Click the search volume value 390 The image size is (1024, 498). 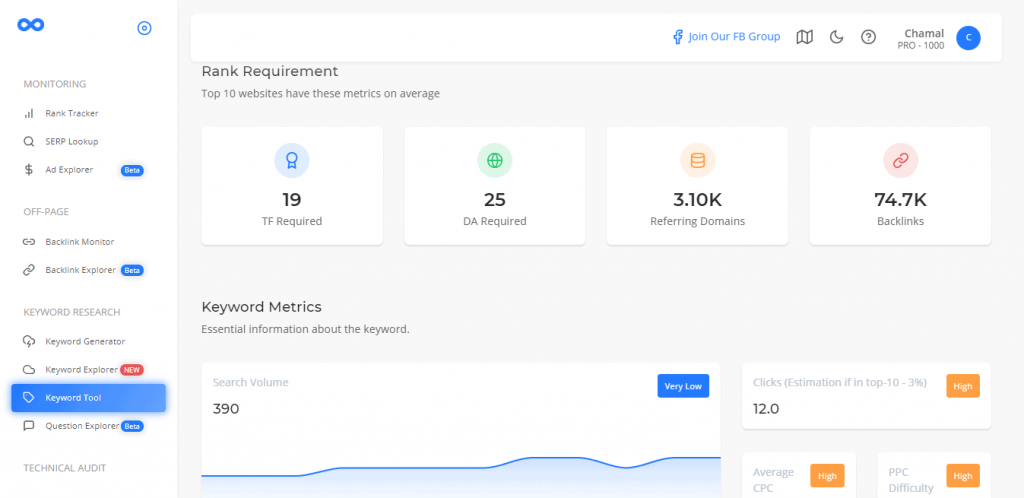226,409
